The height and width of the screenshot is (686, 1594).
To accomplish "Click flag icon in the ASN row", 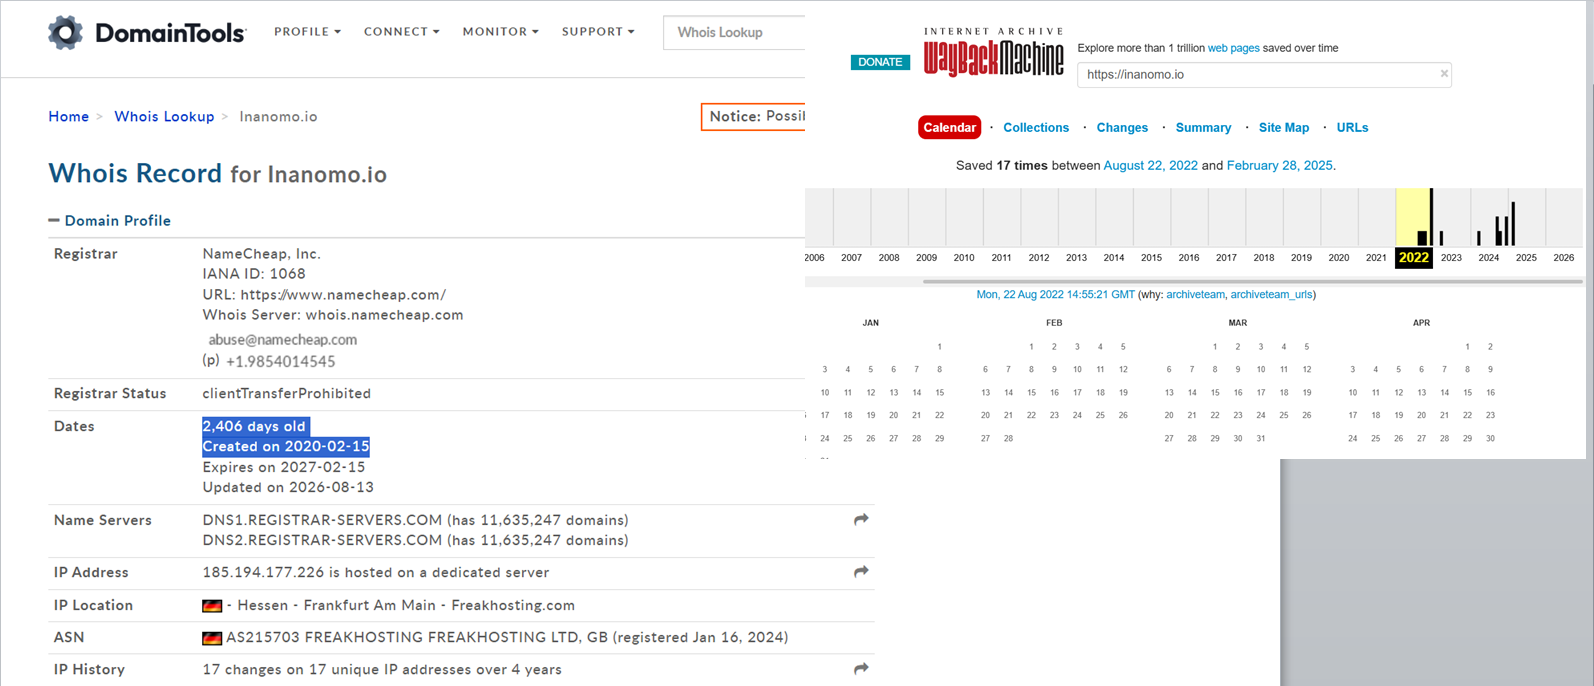I will (212, 638).
